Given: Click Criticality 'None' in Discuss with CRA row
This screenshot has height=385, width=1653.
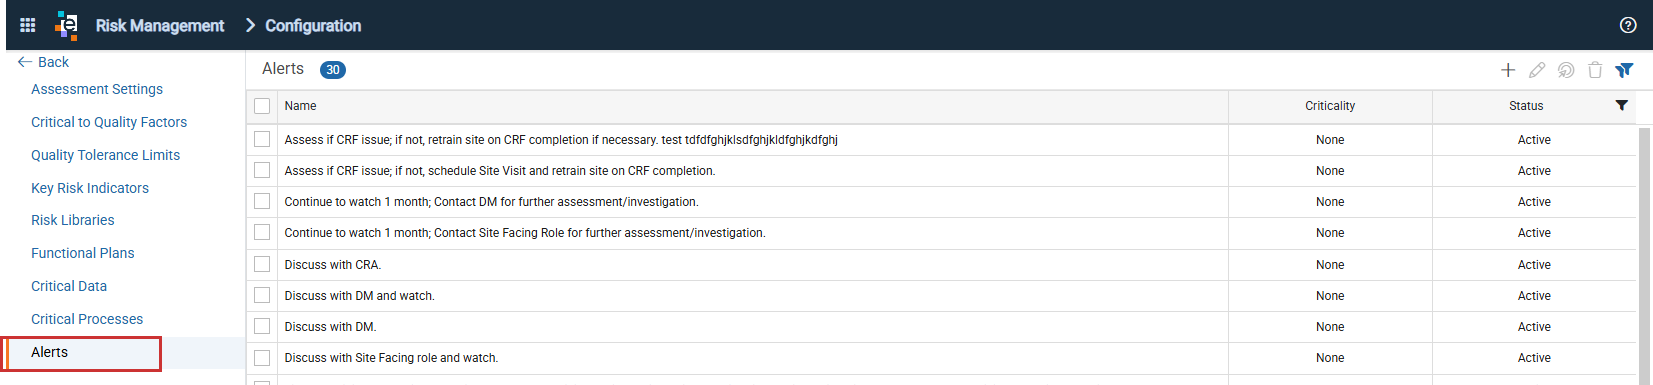Looking at the screenshot, I should (1330, 265).
